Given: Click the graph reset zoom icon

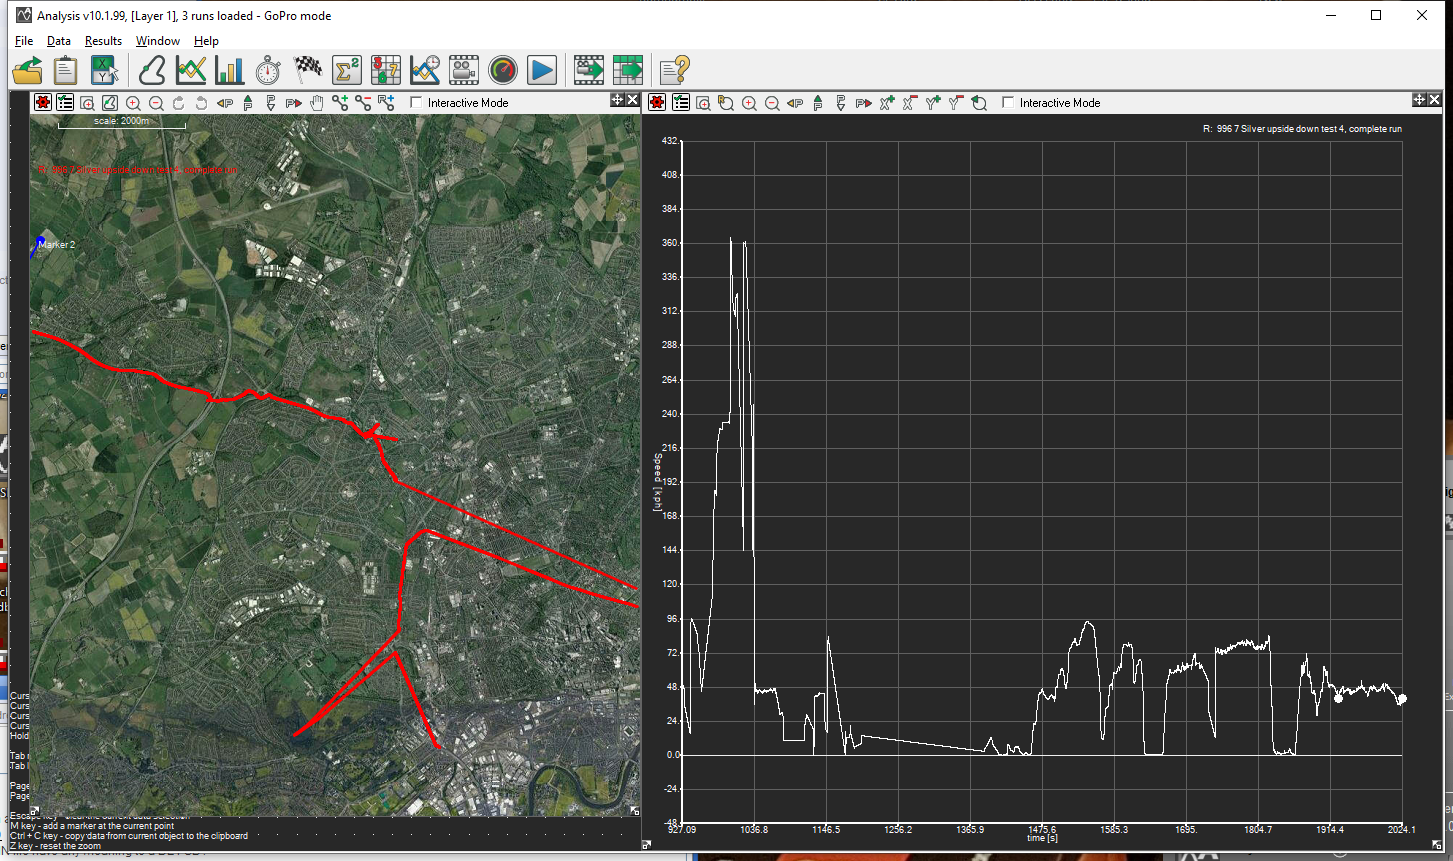Looking at the screenshot, I should (x=979, y=102).
